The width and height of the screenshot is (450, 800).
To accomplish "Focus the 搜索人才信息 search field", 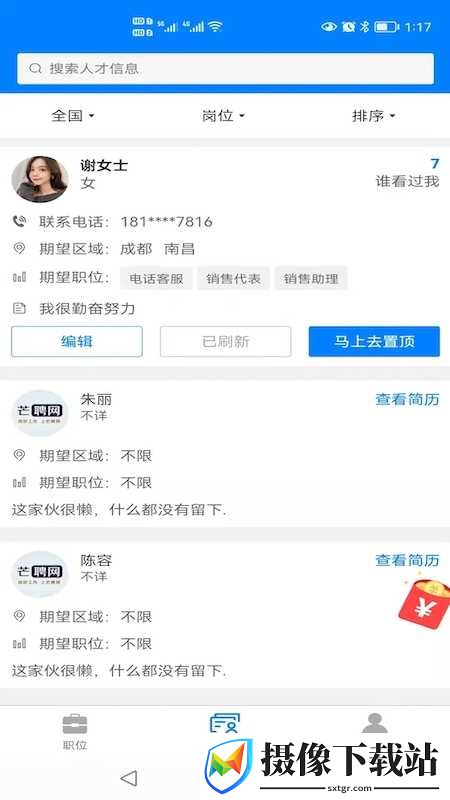I will [226, 68].
